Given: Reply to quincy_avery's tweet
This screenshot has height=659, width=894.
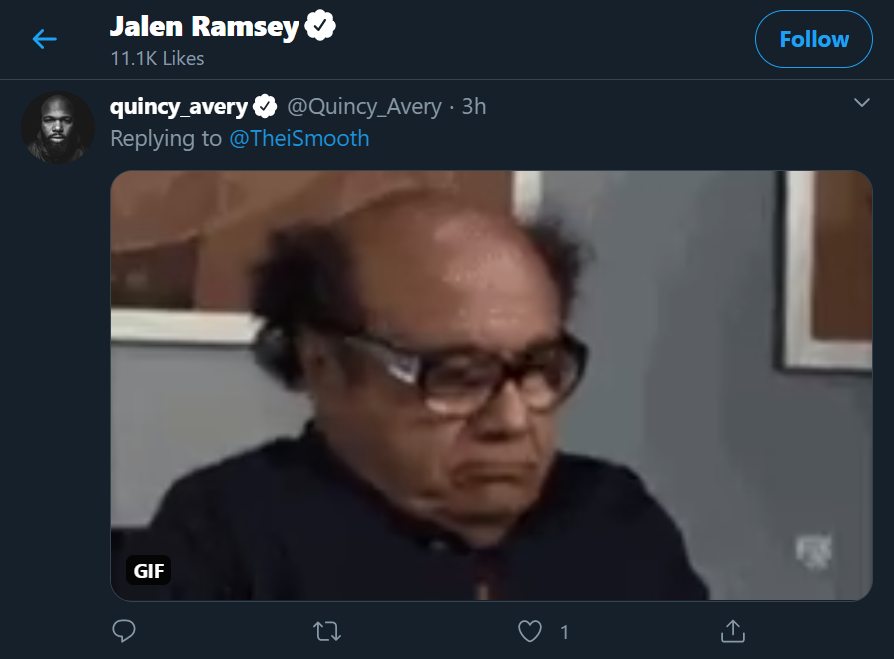Looking at the screenshot, I should pos(124,631).
